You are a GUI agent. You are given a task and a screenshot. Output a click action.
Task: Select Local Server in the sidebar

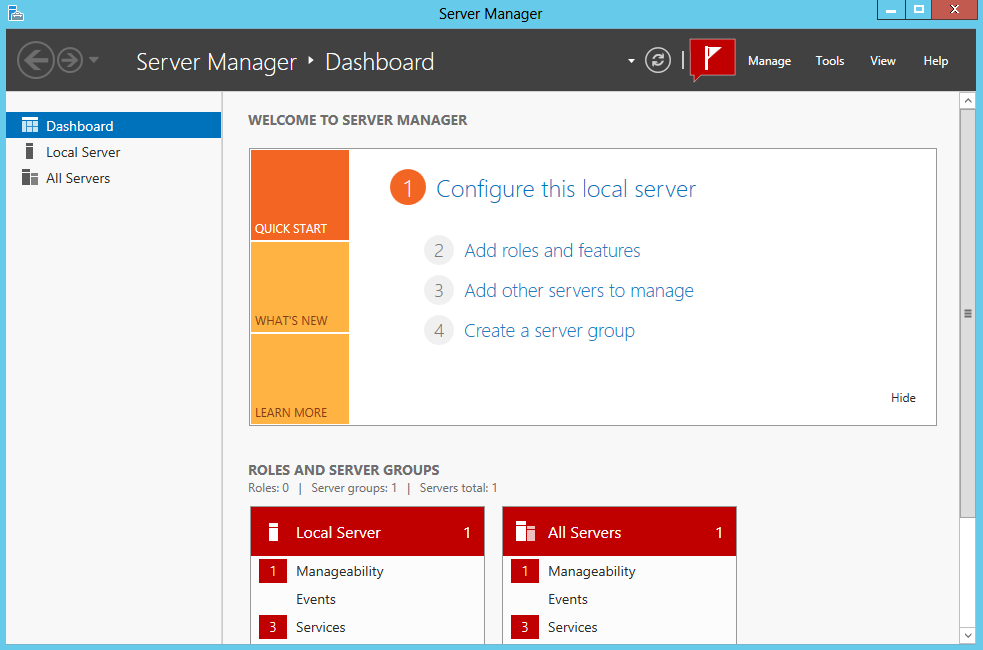point(113,152)
